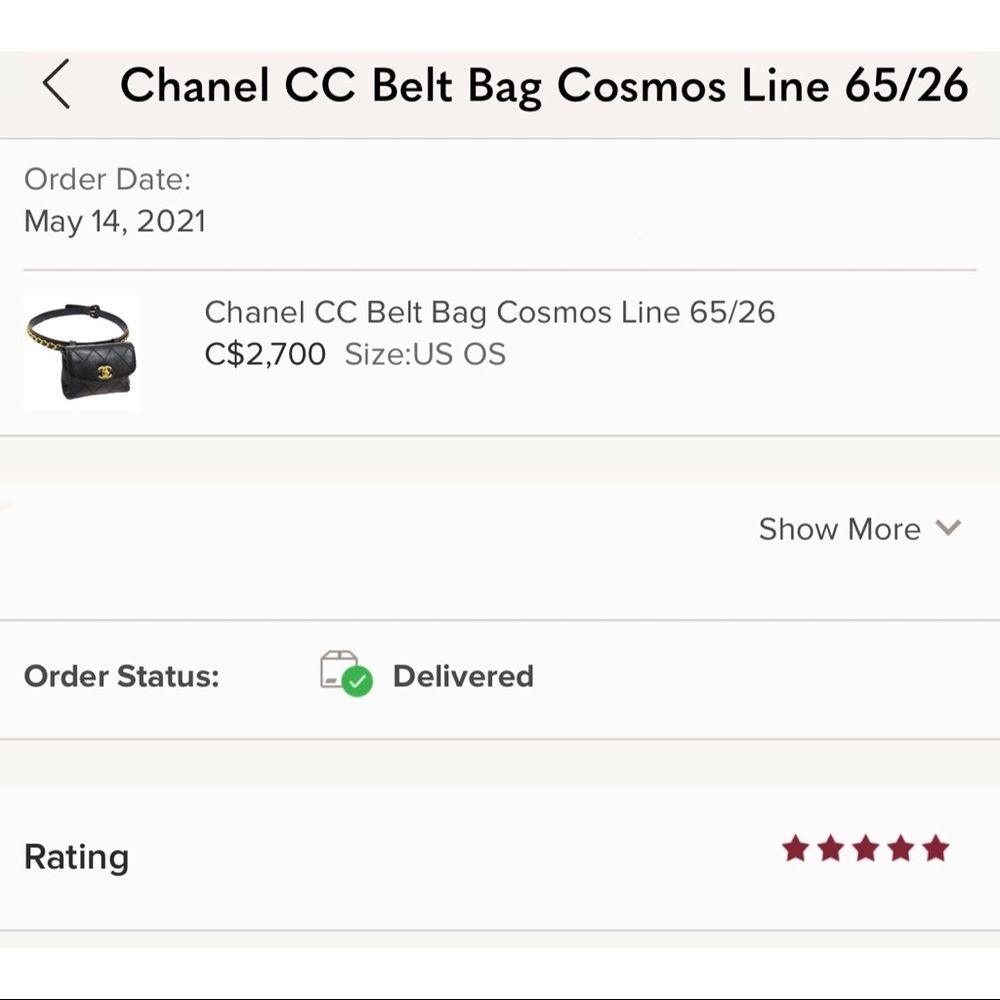The height and width of the screenshot is (1000, 1000).
Task: Click the May 14, 2021 date
Action: (x=115, y=221)
